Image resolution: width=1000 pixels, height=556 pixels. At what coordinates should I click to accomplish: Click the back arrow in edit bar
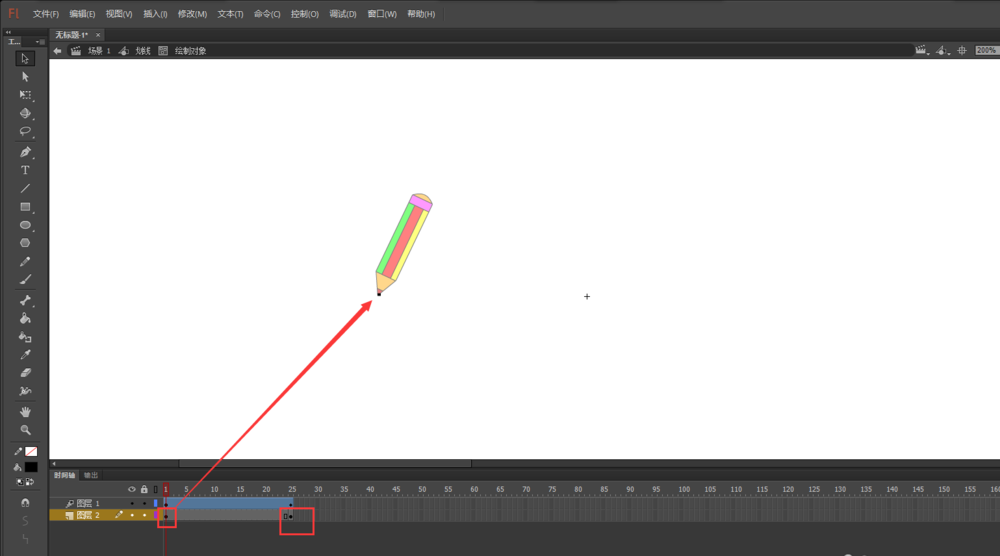57,51
